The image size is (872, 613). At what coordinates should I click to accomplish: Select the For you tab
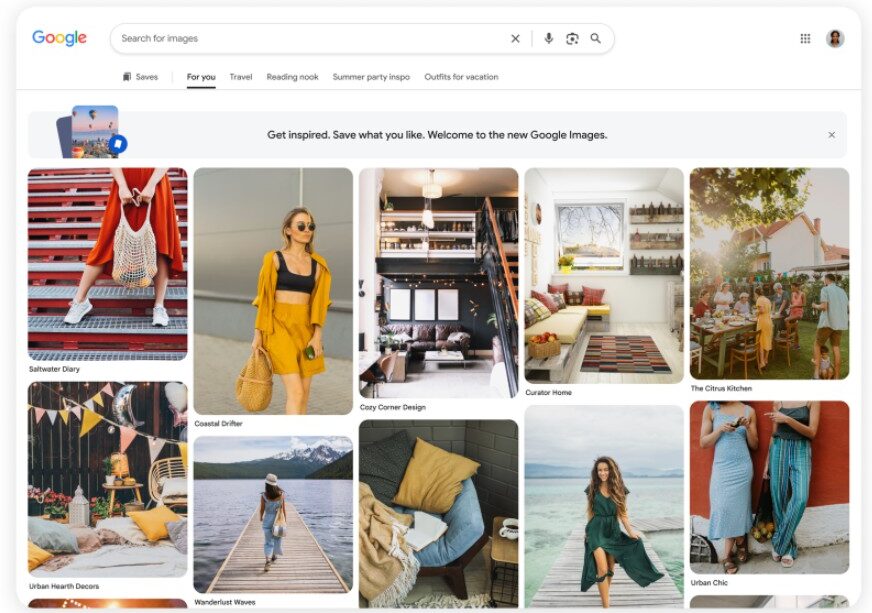click(201, 77)
